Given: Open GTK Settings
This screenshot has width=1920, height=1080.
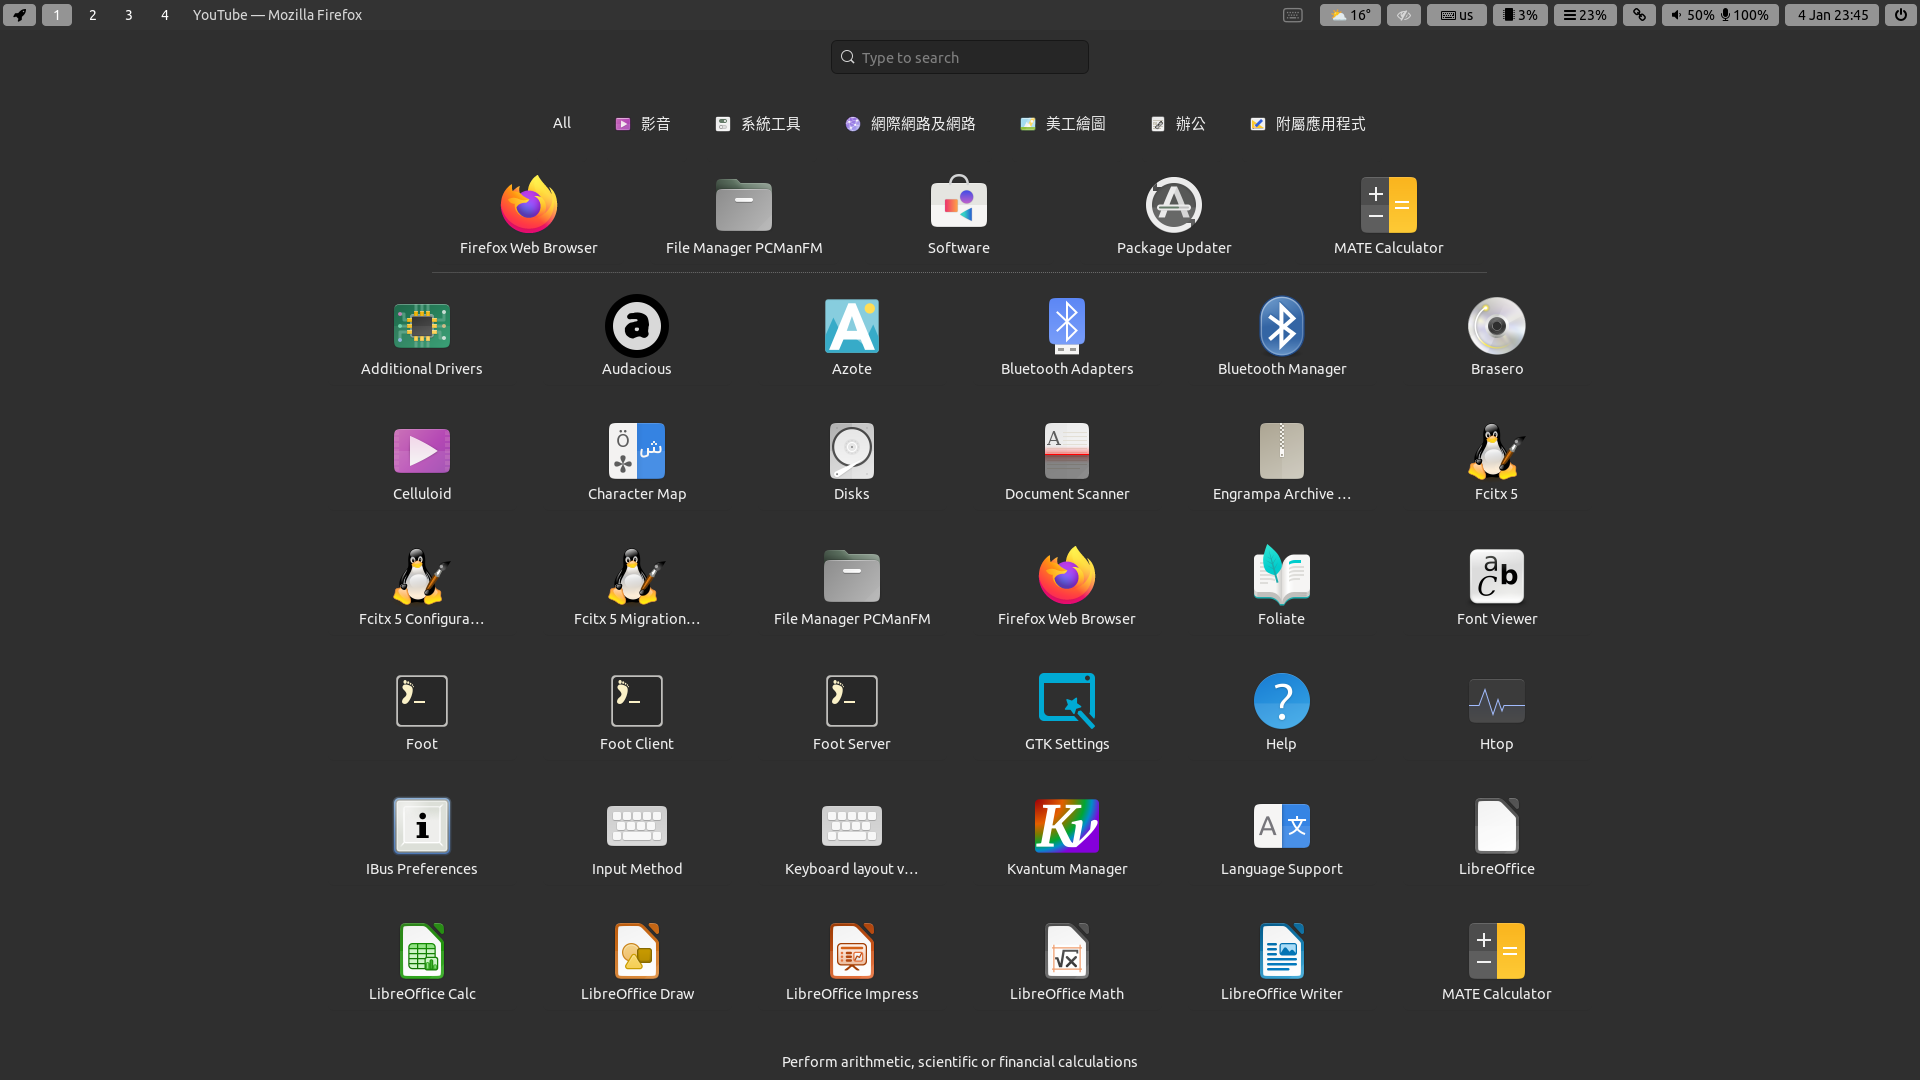Looking at the screenshot, I should pyautogui.click(x=1067, y=713).
